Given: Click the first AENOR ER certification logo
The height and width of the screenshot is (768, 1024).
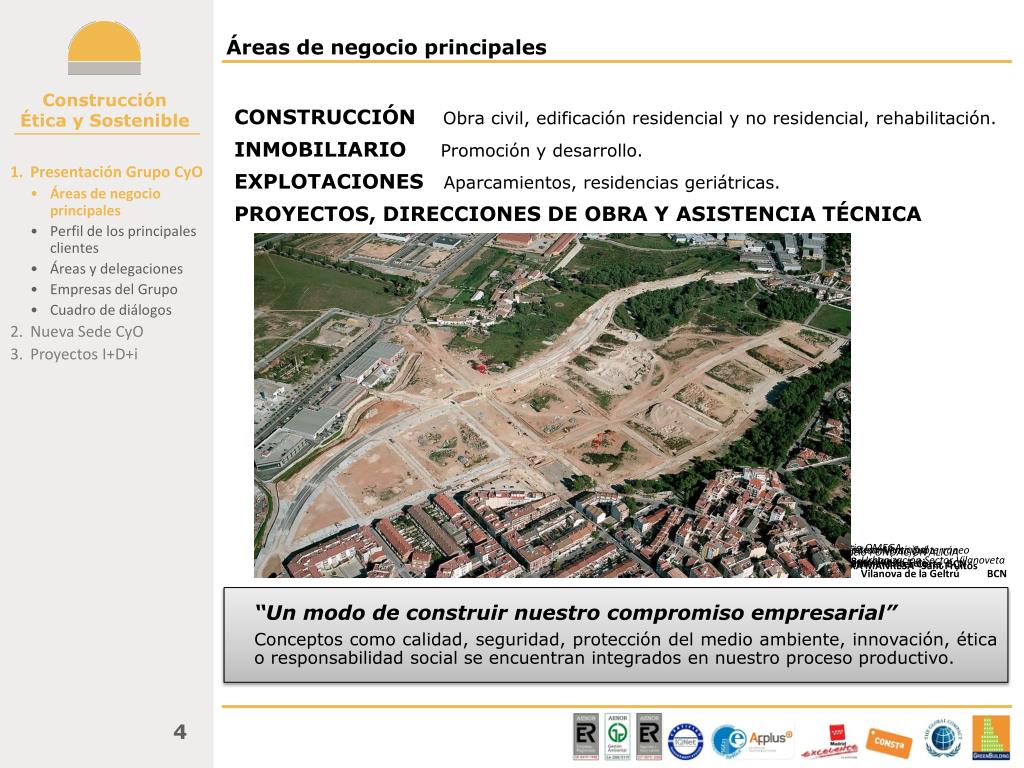Looking at the screenshot, I should (x=586, y=737).
